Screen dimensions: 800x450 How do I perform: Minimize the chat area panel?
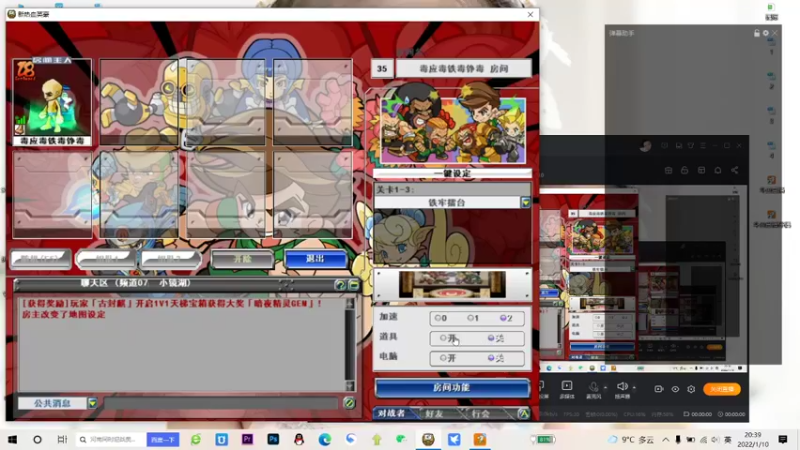(x=353, y=284)
